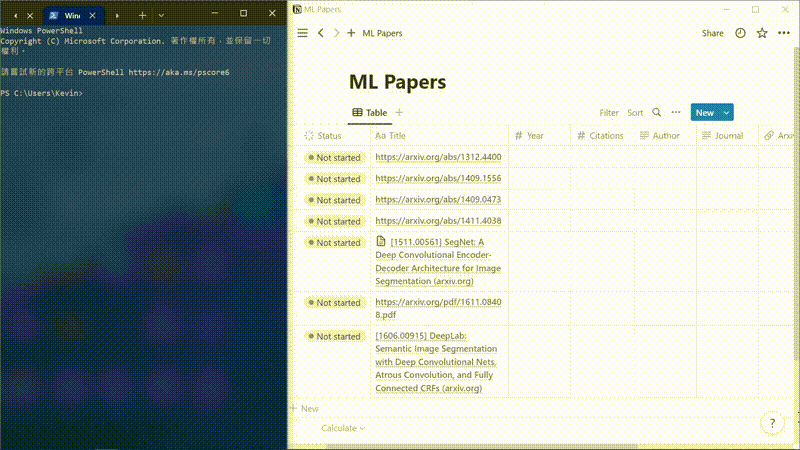Open the page options three-dot menu
This screenshot has width=800, height=450.
(x=784, y=33)
